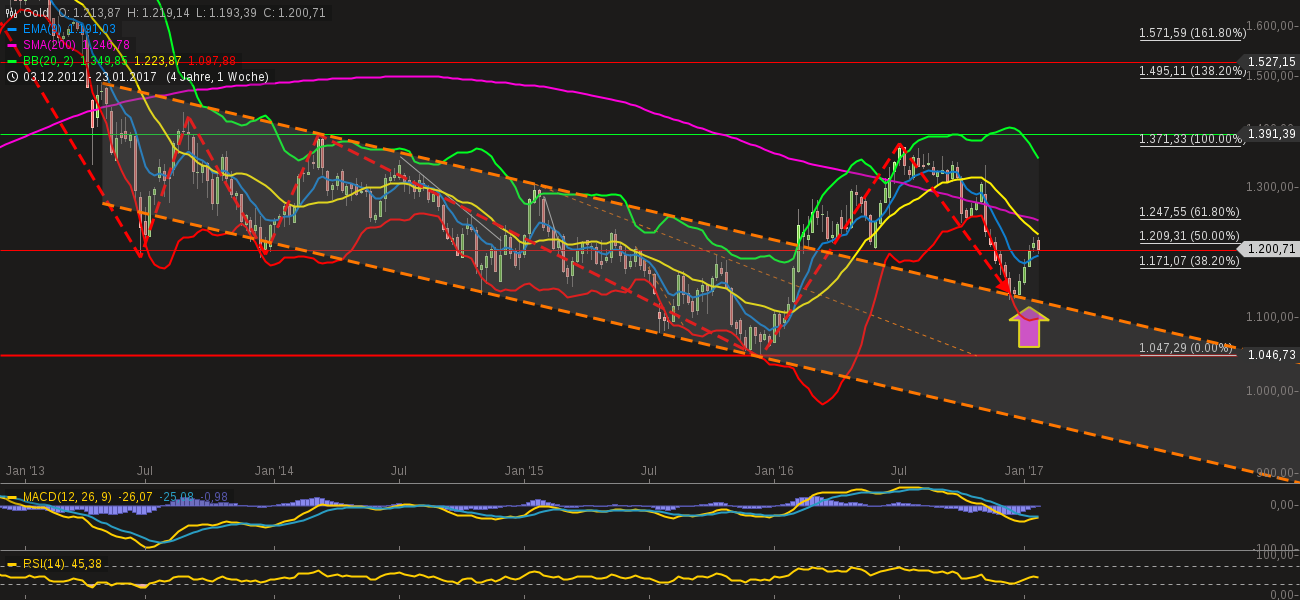The image size is (1300, 600).
Task: Click Fibonacci label 1.209,31 (50.00%)
Action: (x=1189, y=237)
